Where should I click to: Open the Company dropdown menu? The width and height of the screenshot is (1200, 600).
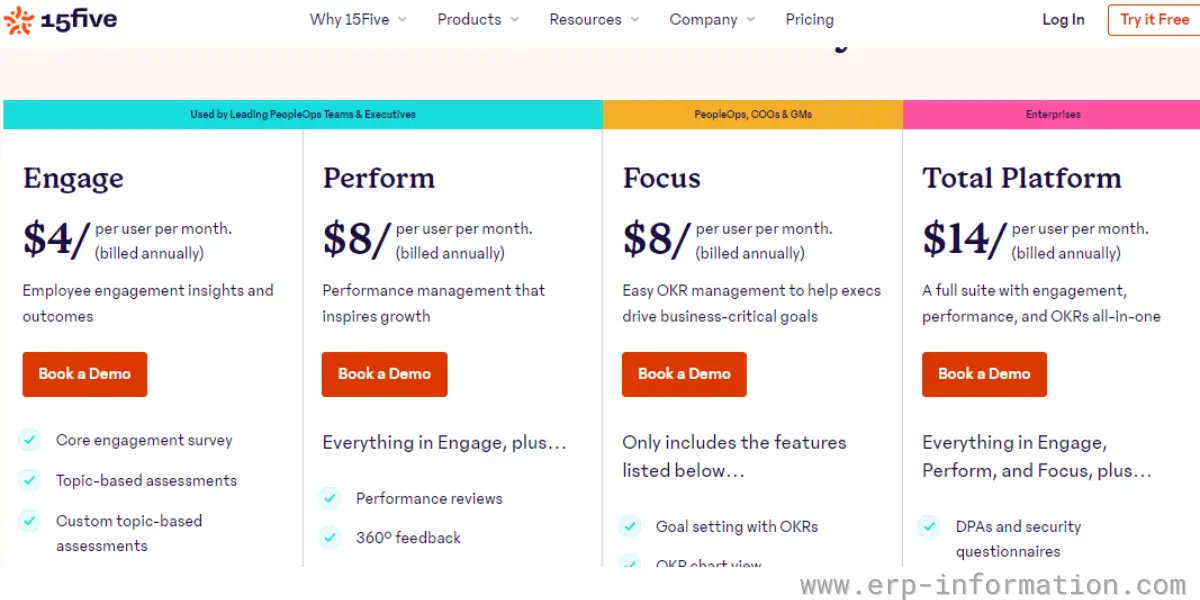712,19
